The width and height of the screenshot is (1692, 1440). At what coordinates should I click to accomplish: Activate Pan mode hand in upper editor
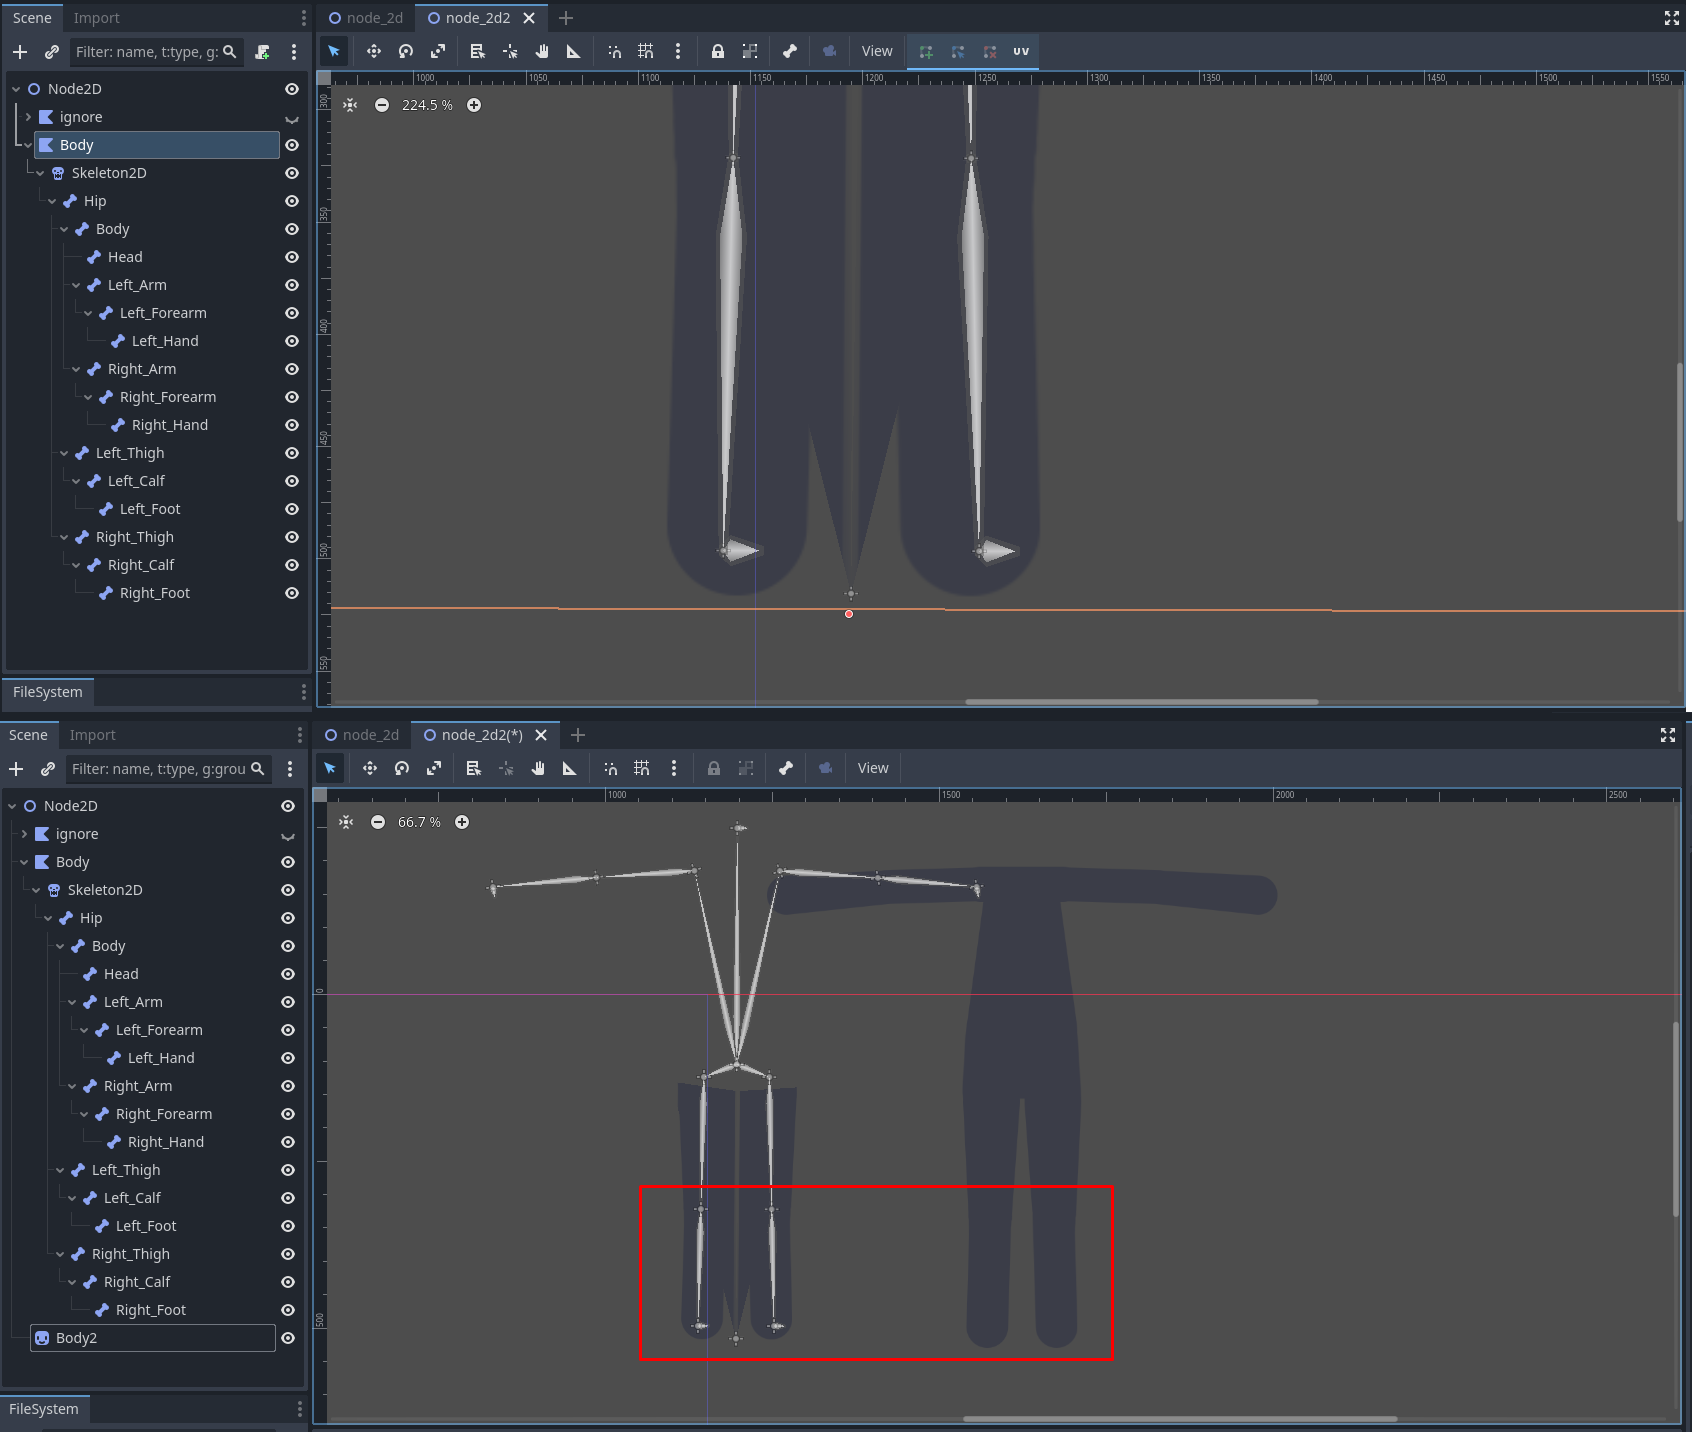pos(542,51)
